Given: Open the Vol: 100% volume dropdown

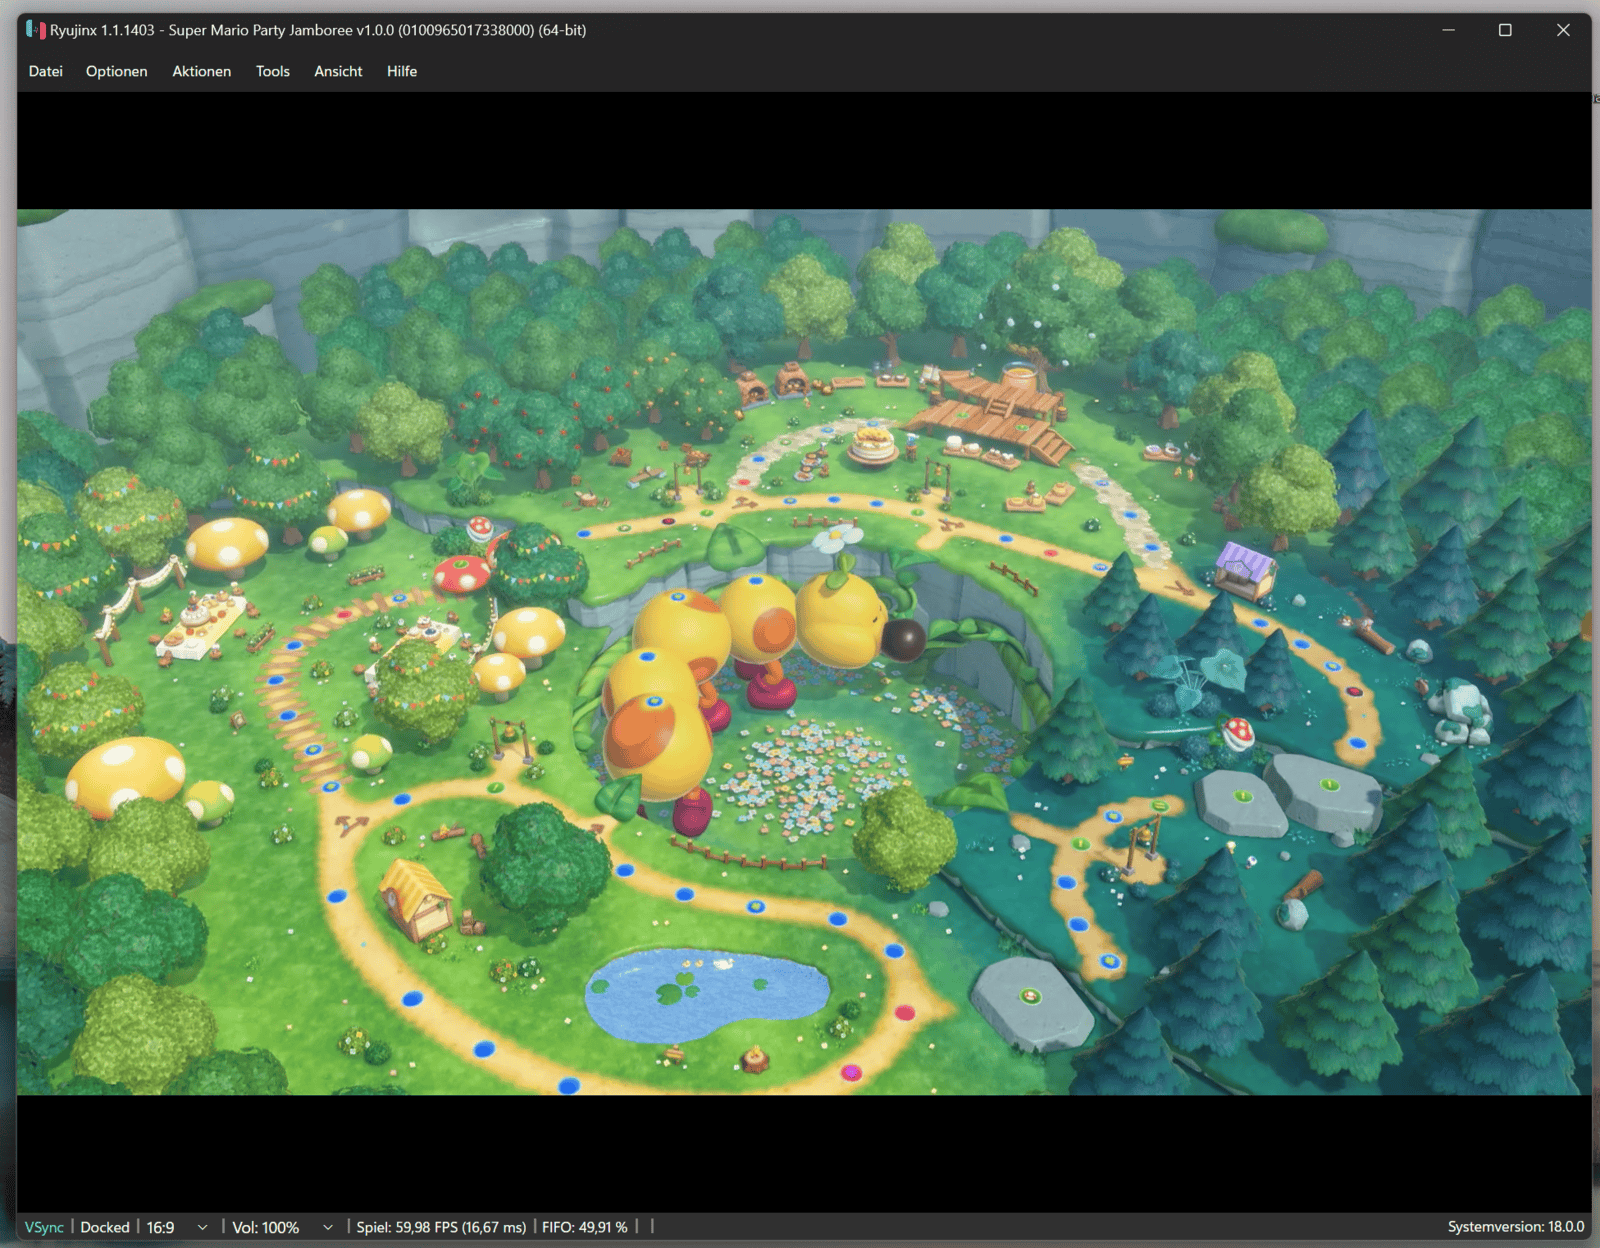Looking at the screenshot, I should 282,1227.
